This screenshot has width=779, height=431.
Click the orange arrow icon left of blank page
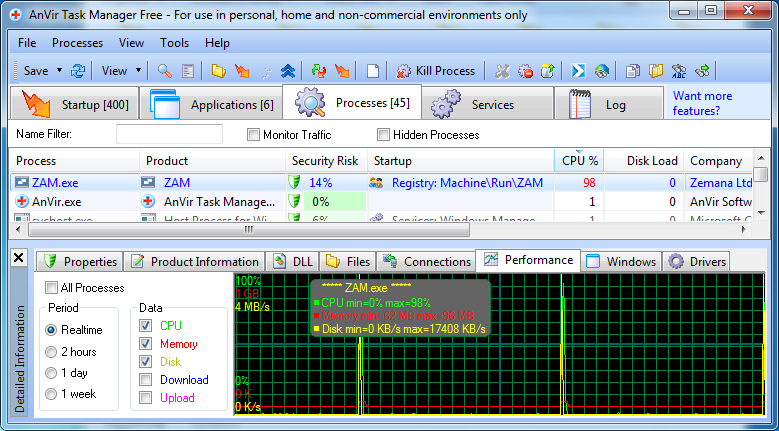click(342, 71)
